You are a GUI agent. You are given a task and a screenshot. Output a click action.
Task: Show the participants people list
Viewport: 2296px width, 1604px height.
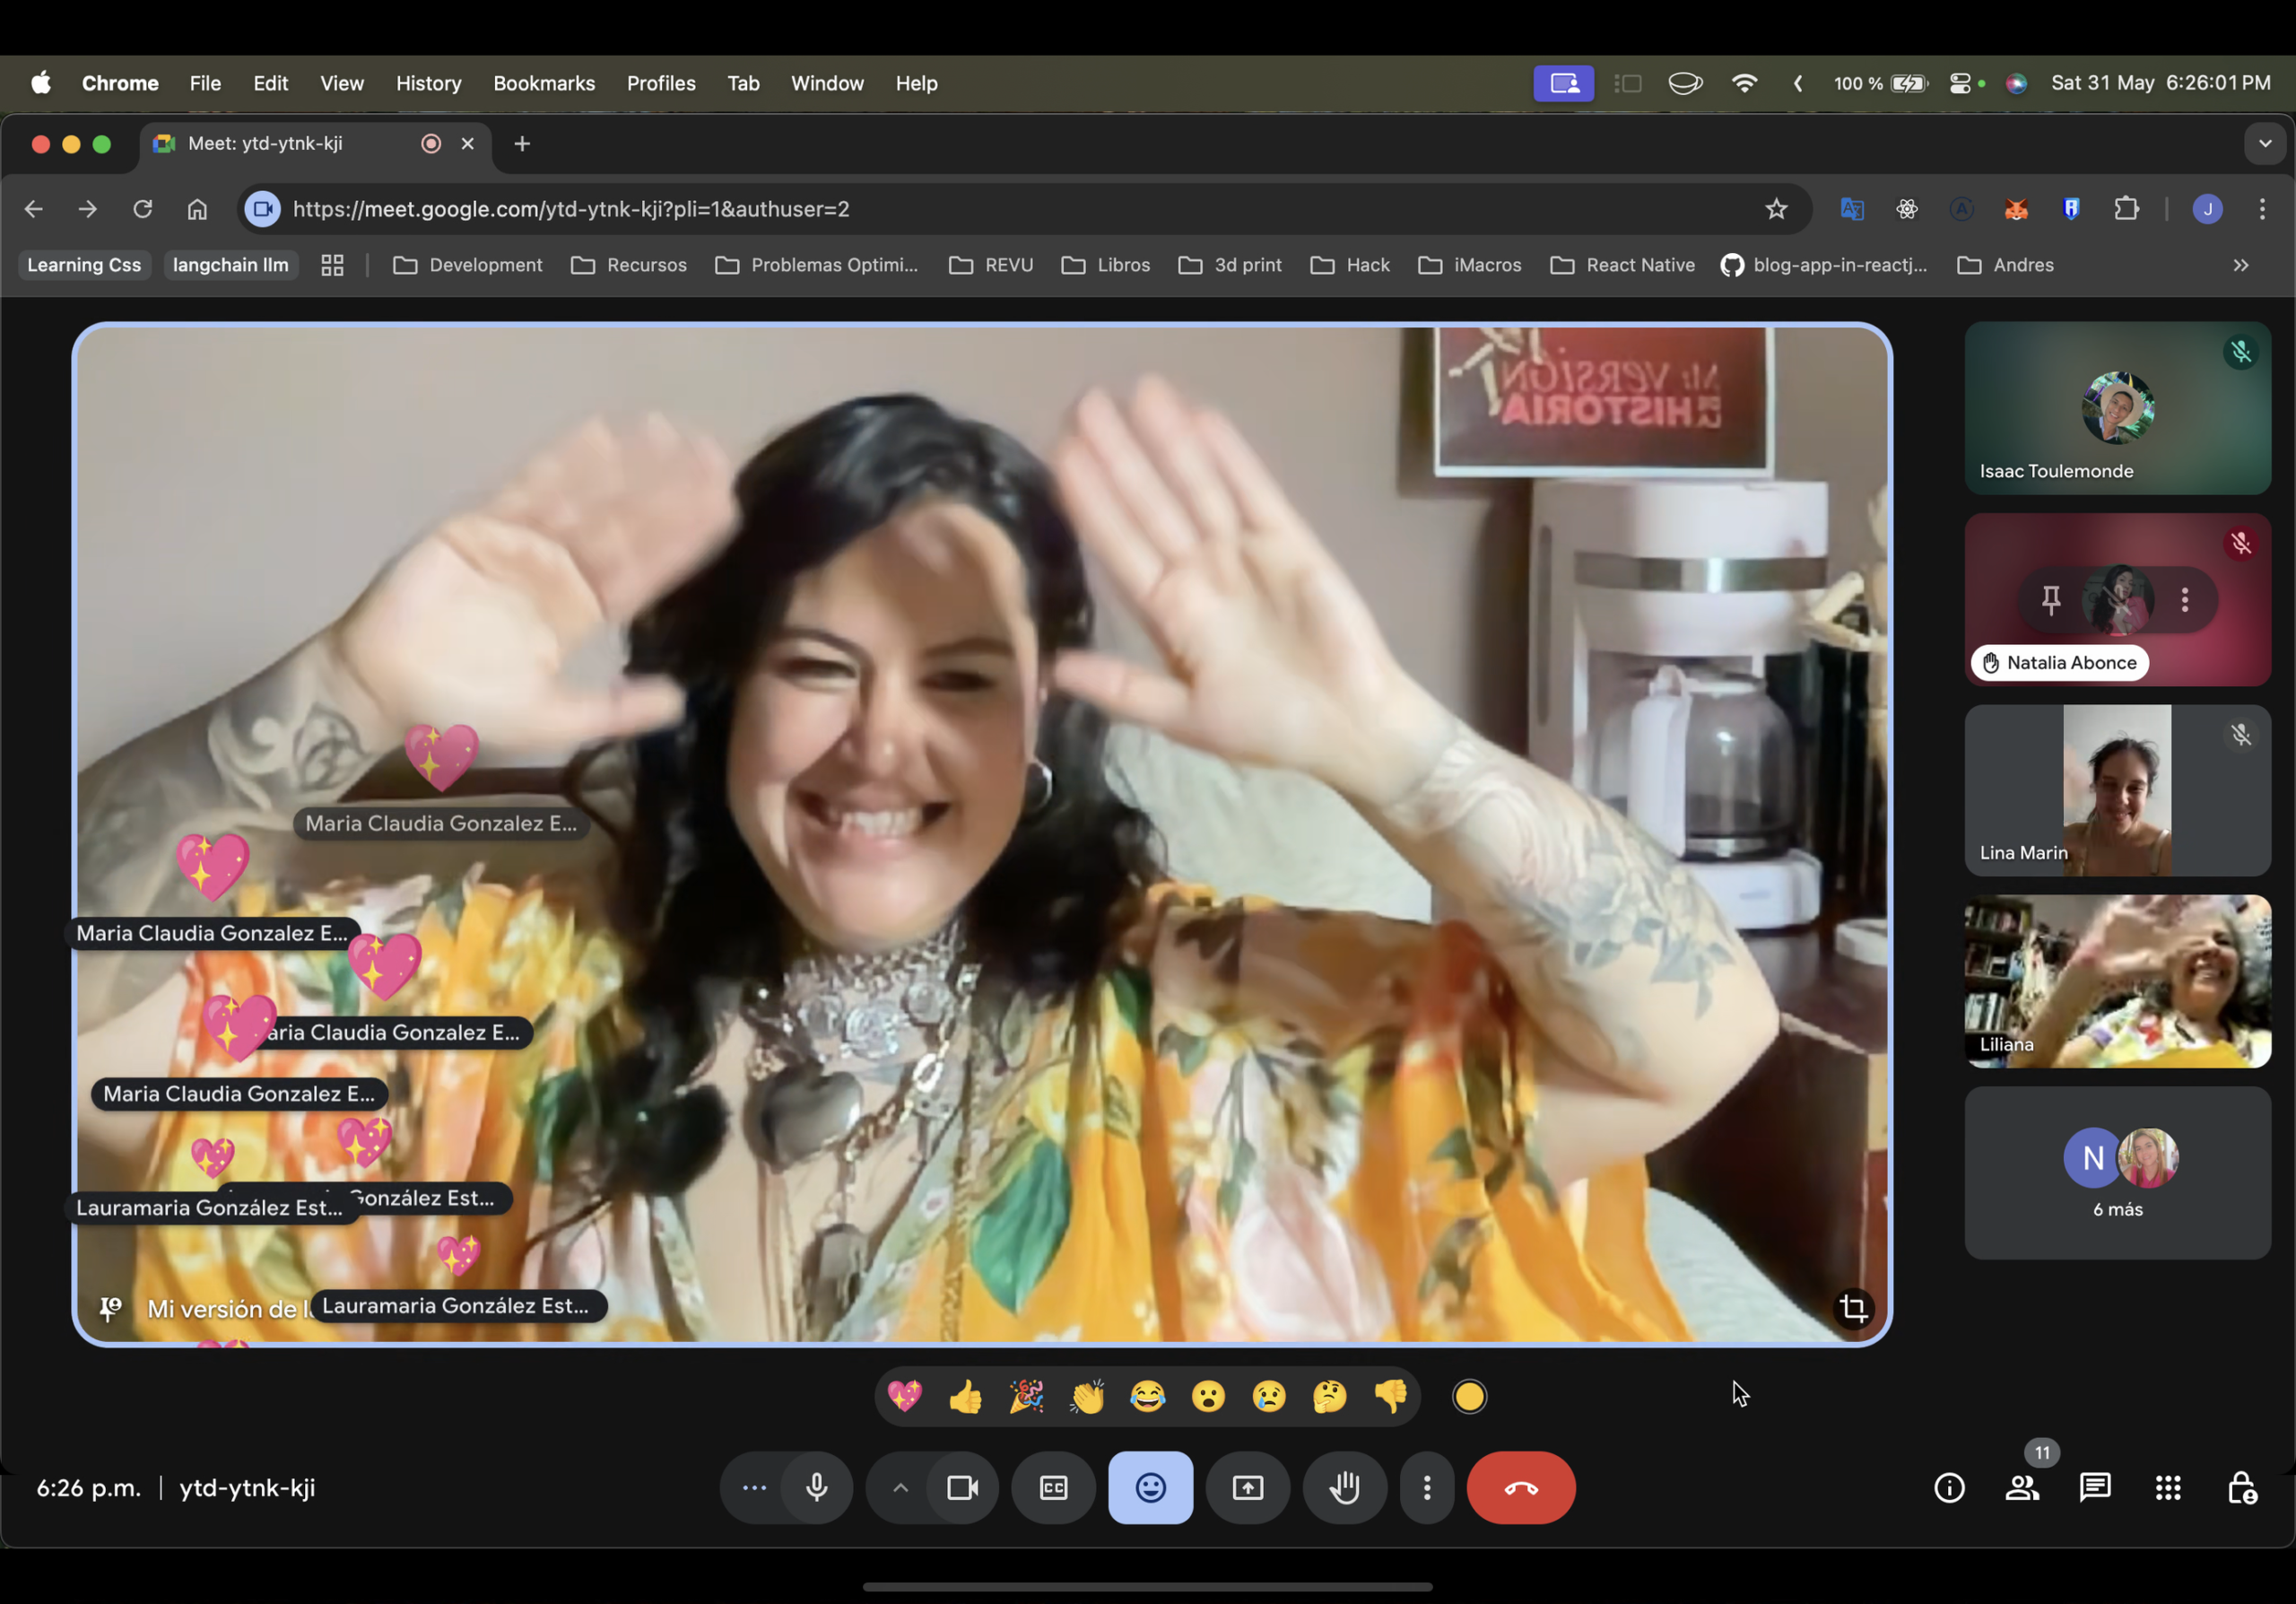(2022, 1487)
